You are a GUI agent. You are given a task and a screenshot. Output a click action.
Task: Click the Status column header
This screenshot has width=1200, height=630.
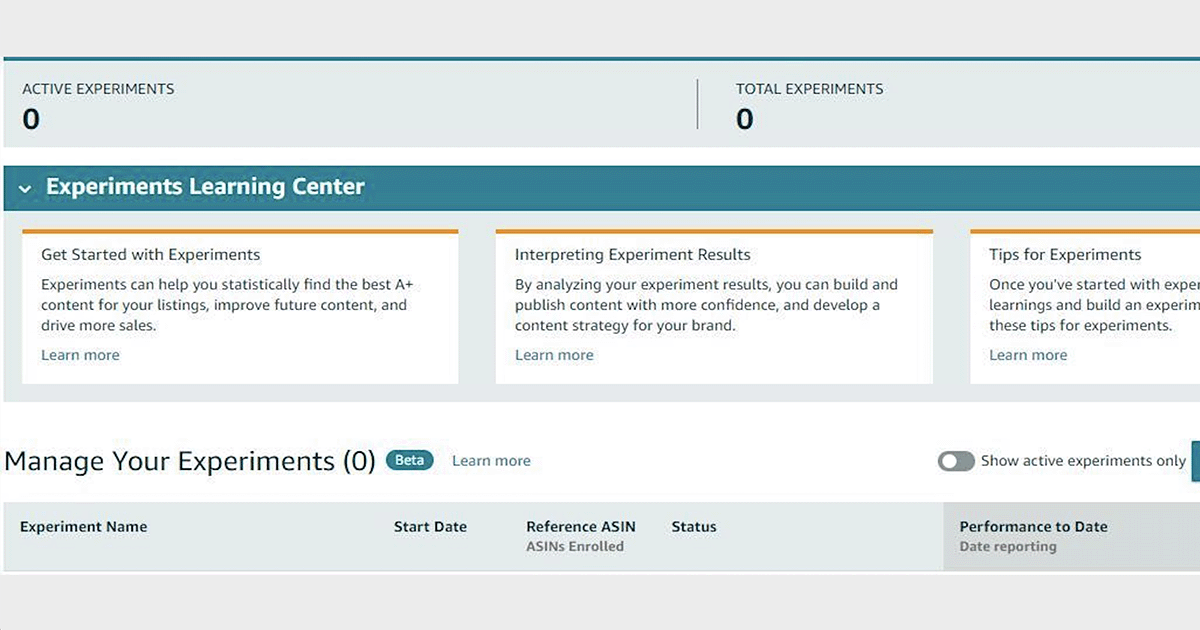click(x=694, y=527)
